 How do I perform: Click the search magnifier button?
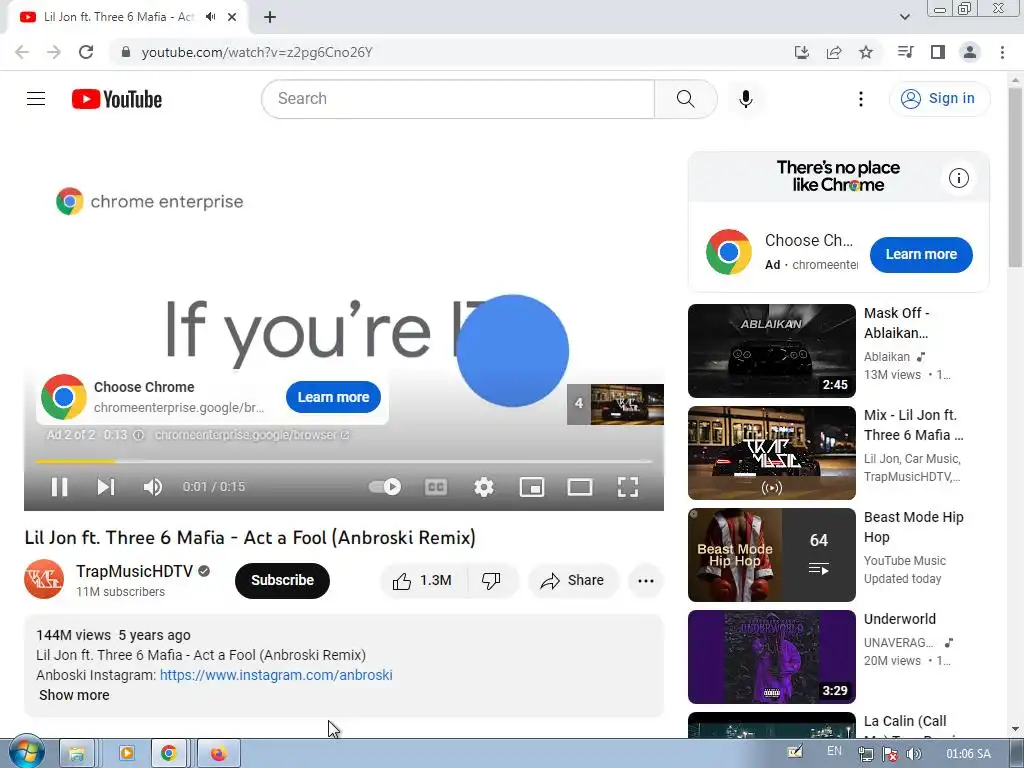686,99
